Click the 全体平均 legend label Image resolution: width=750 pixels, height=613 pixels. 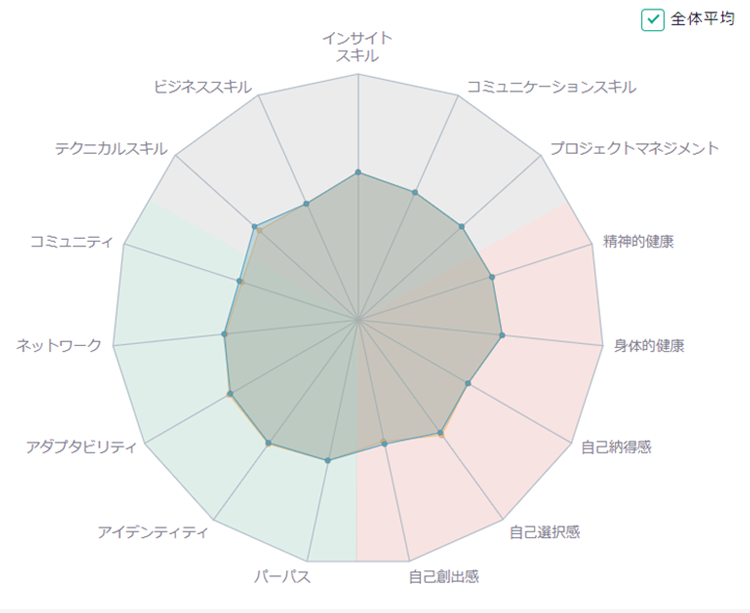coord(702,19)
